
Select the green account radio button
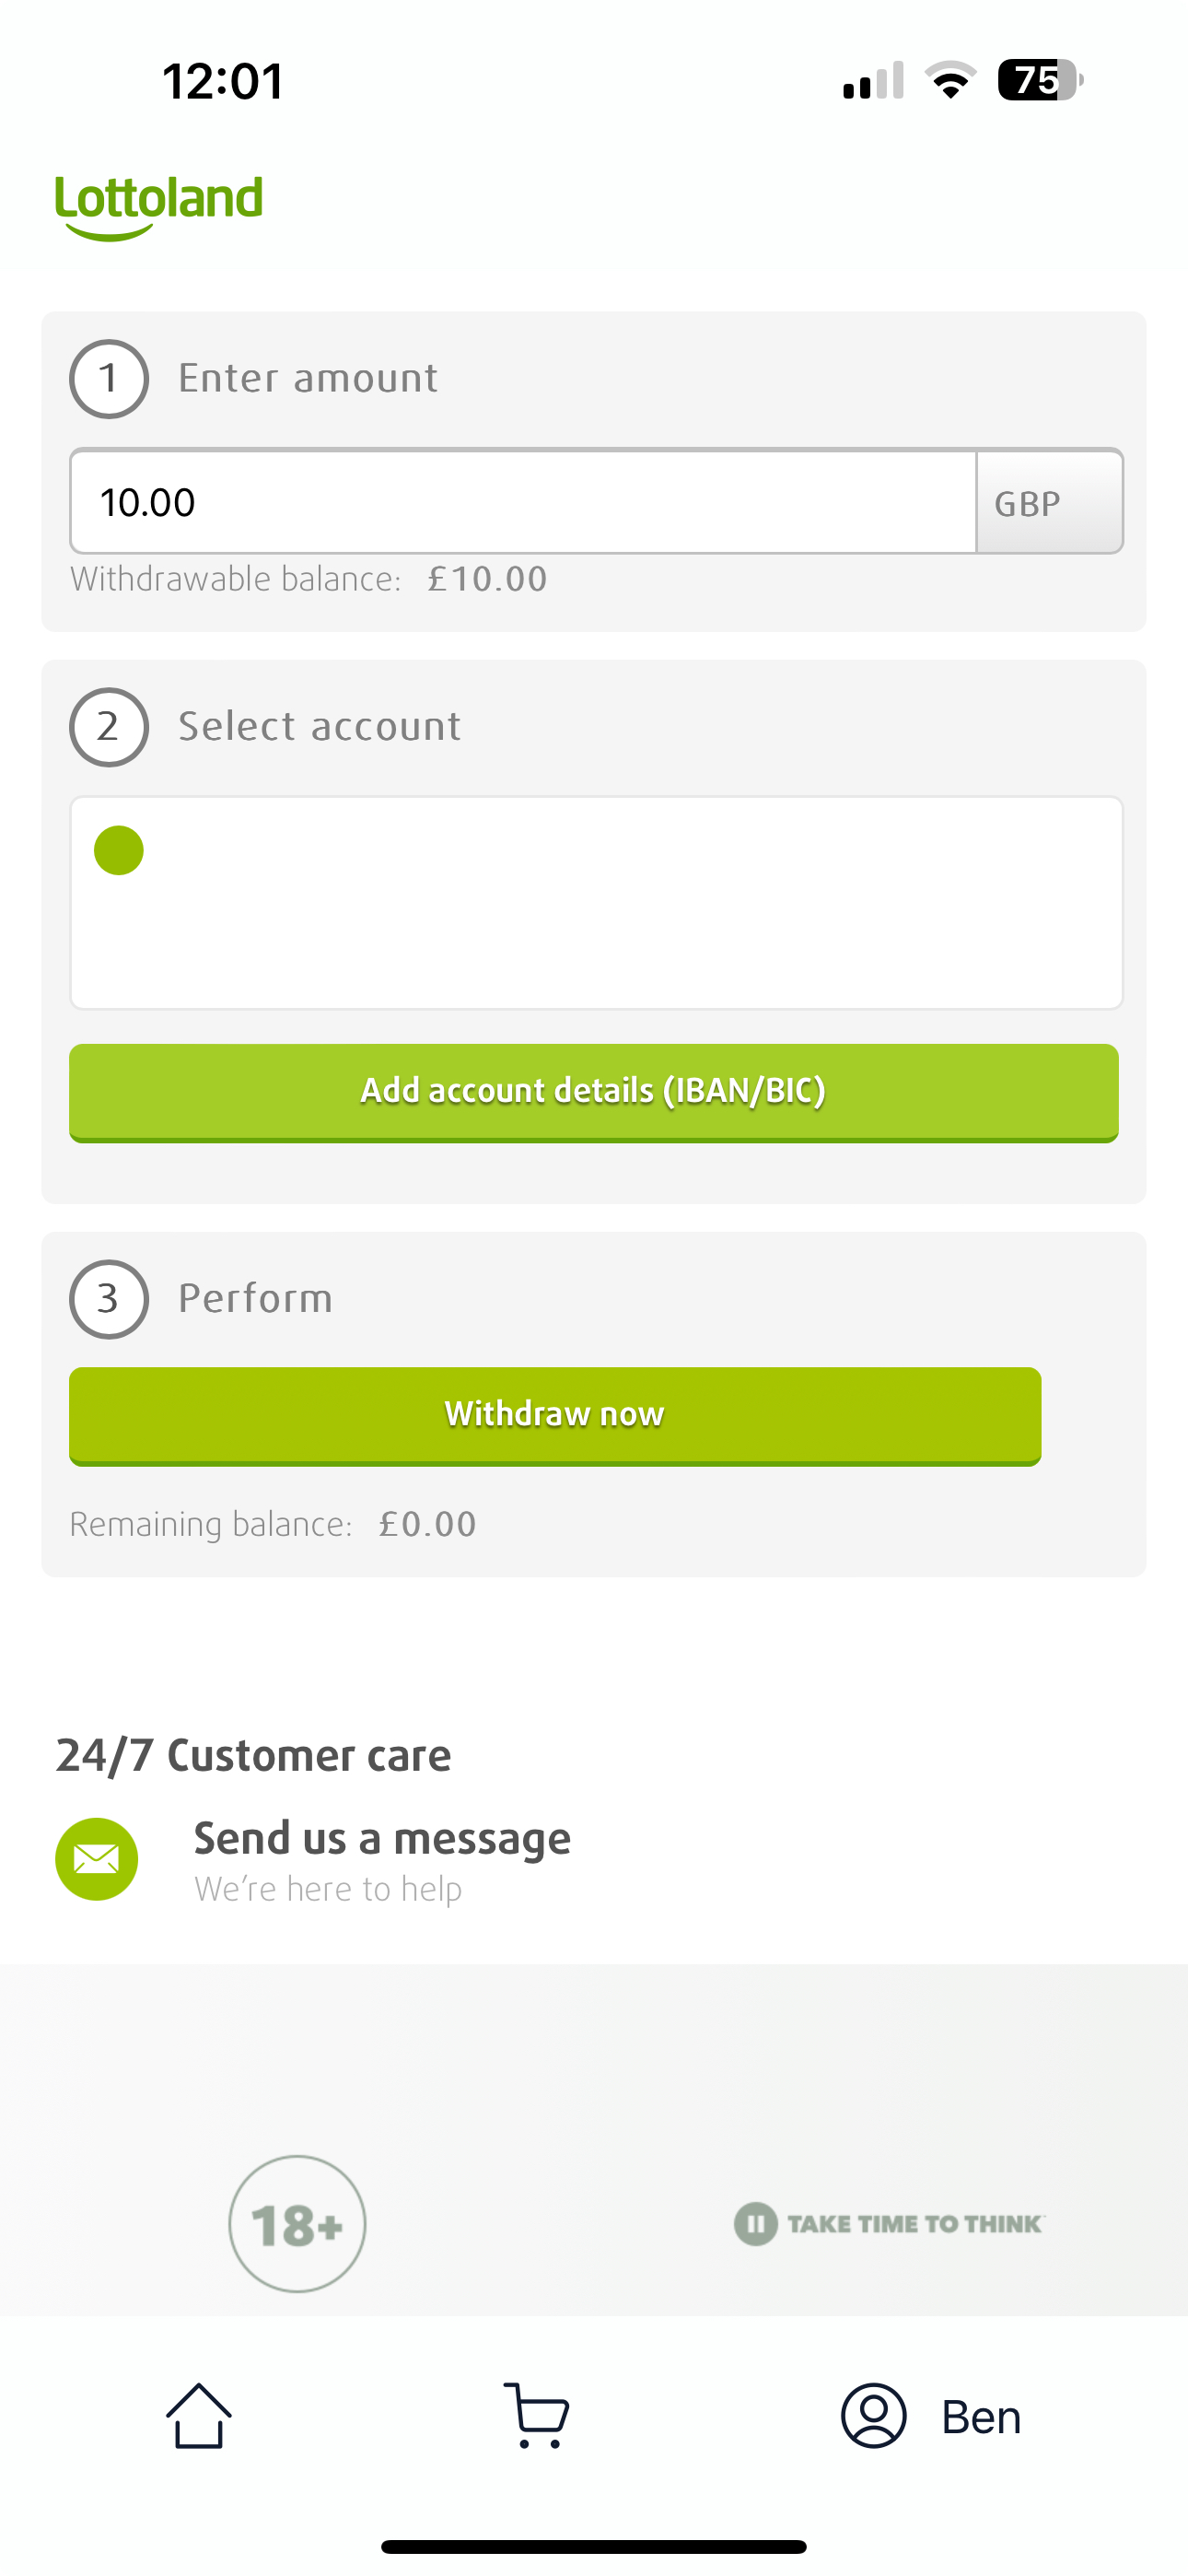coord(119,851)
